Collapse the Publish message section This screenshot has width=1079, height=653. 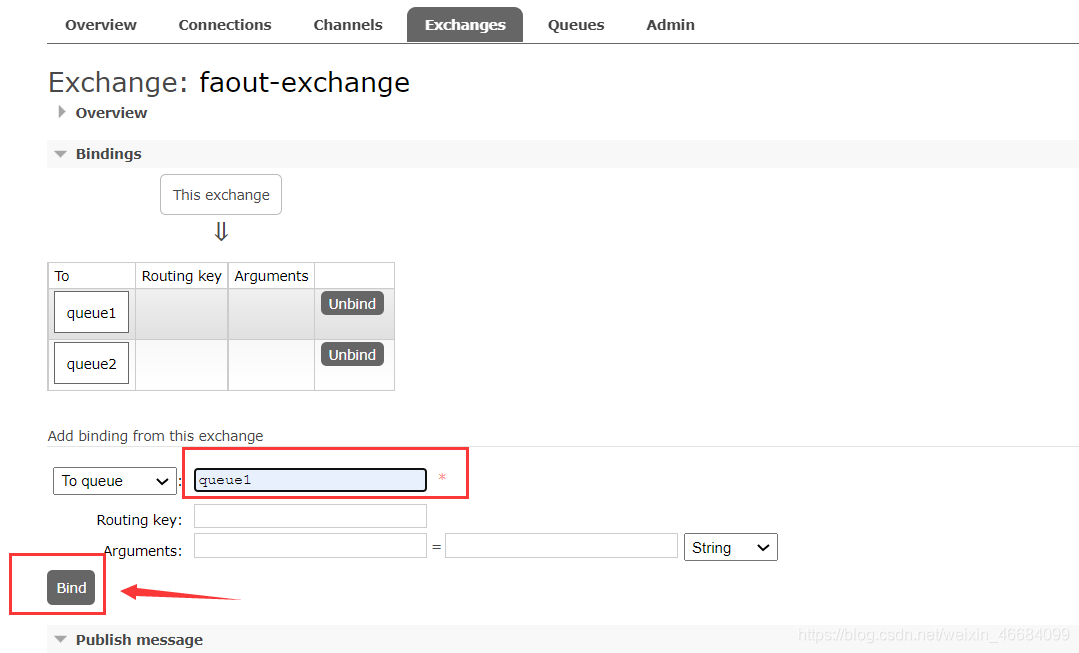(138, 640)
